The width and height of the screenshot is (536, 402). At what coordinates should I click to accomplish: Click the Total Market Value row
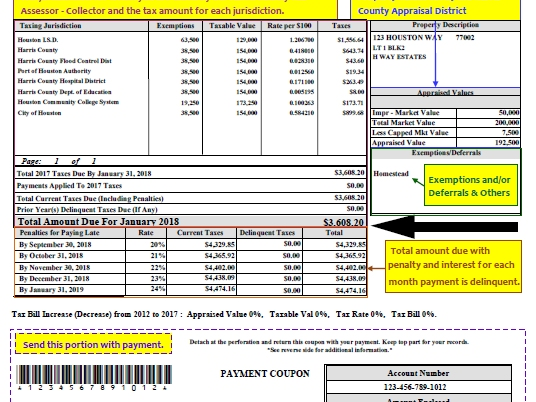point(445,123)
